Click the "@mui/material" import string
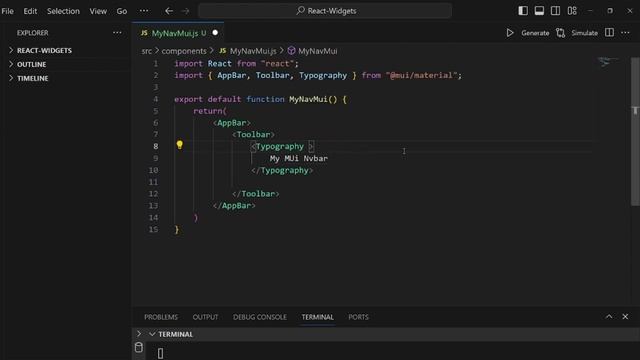 pyautogui.click(x=421, y=76)
